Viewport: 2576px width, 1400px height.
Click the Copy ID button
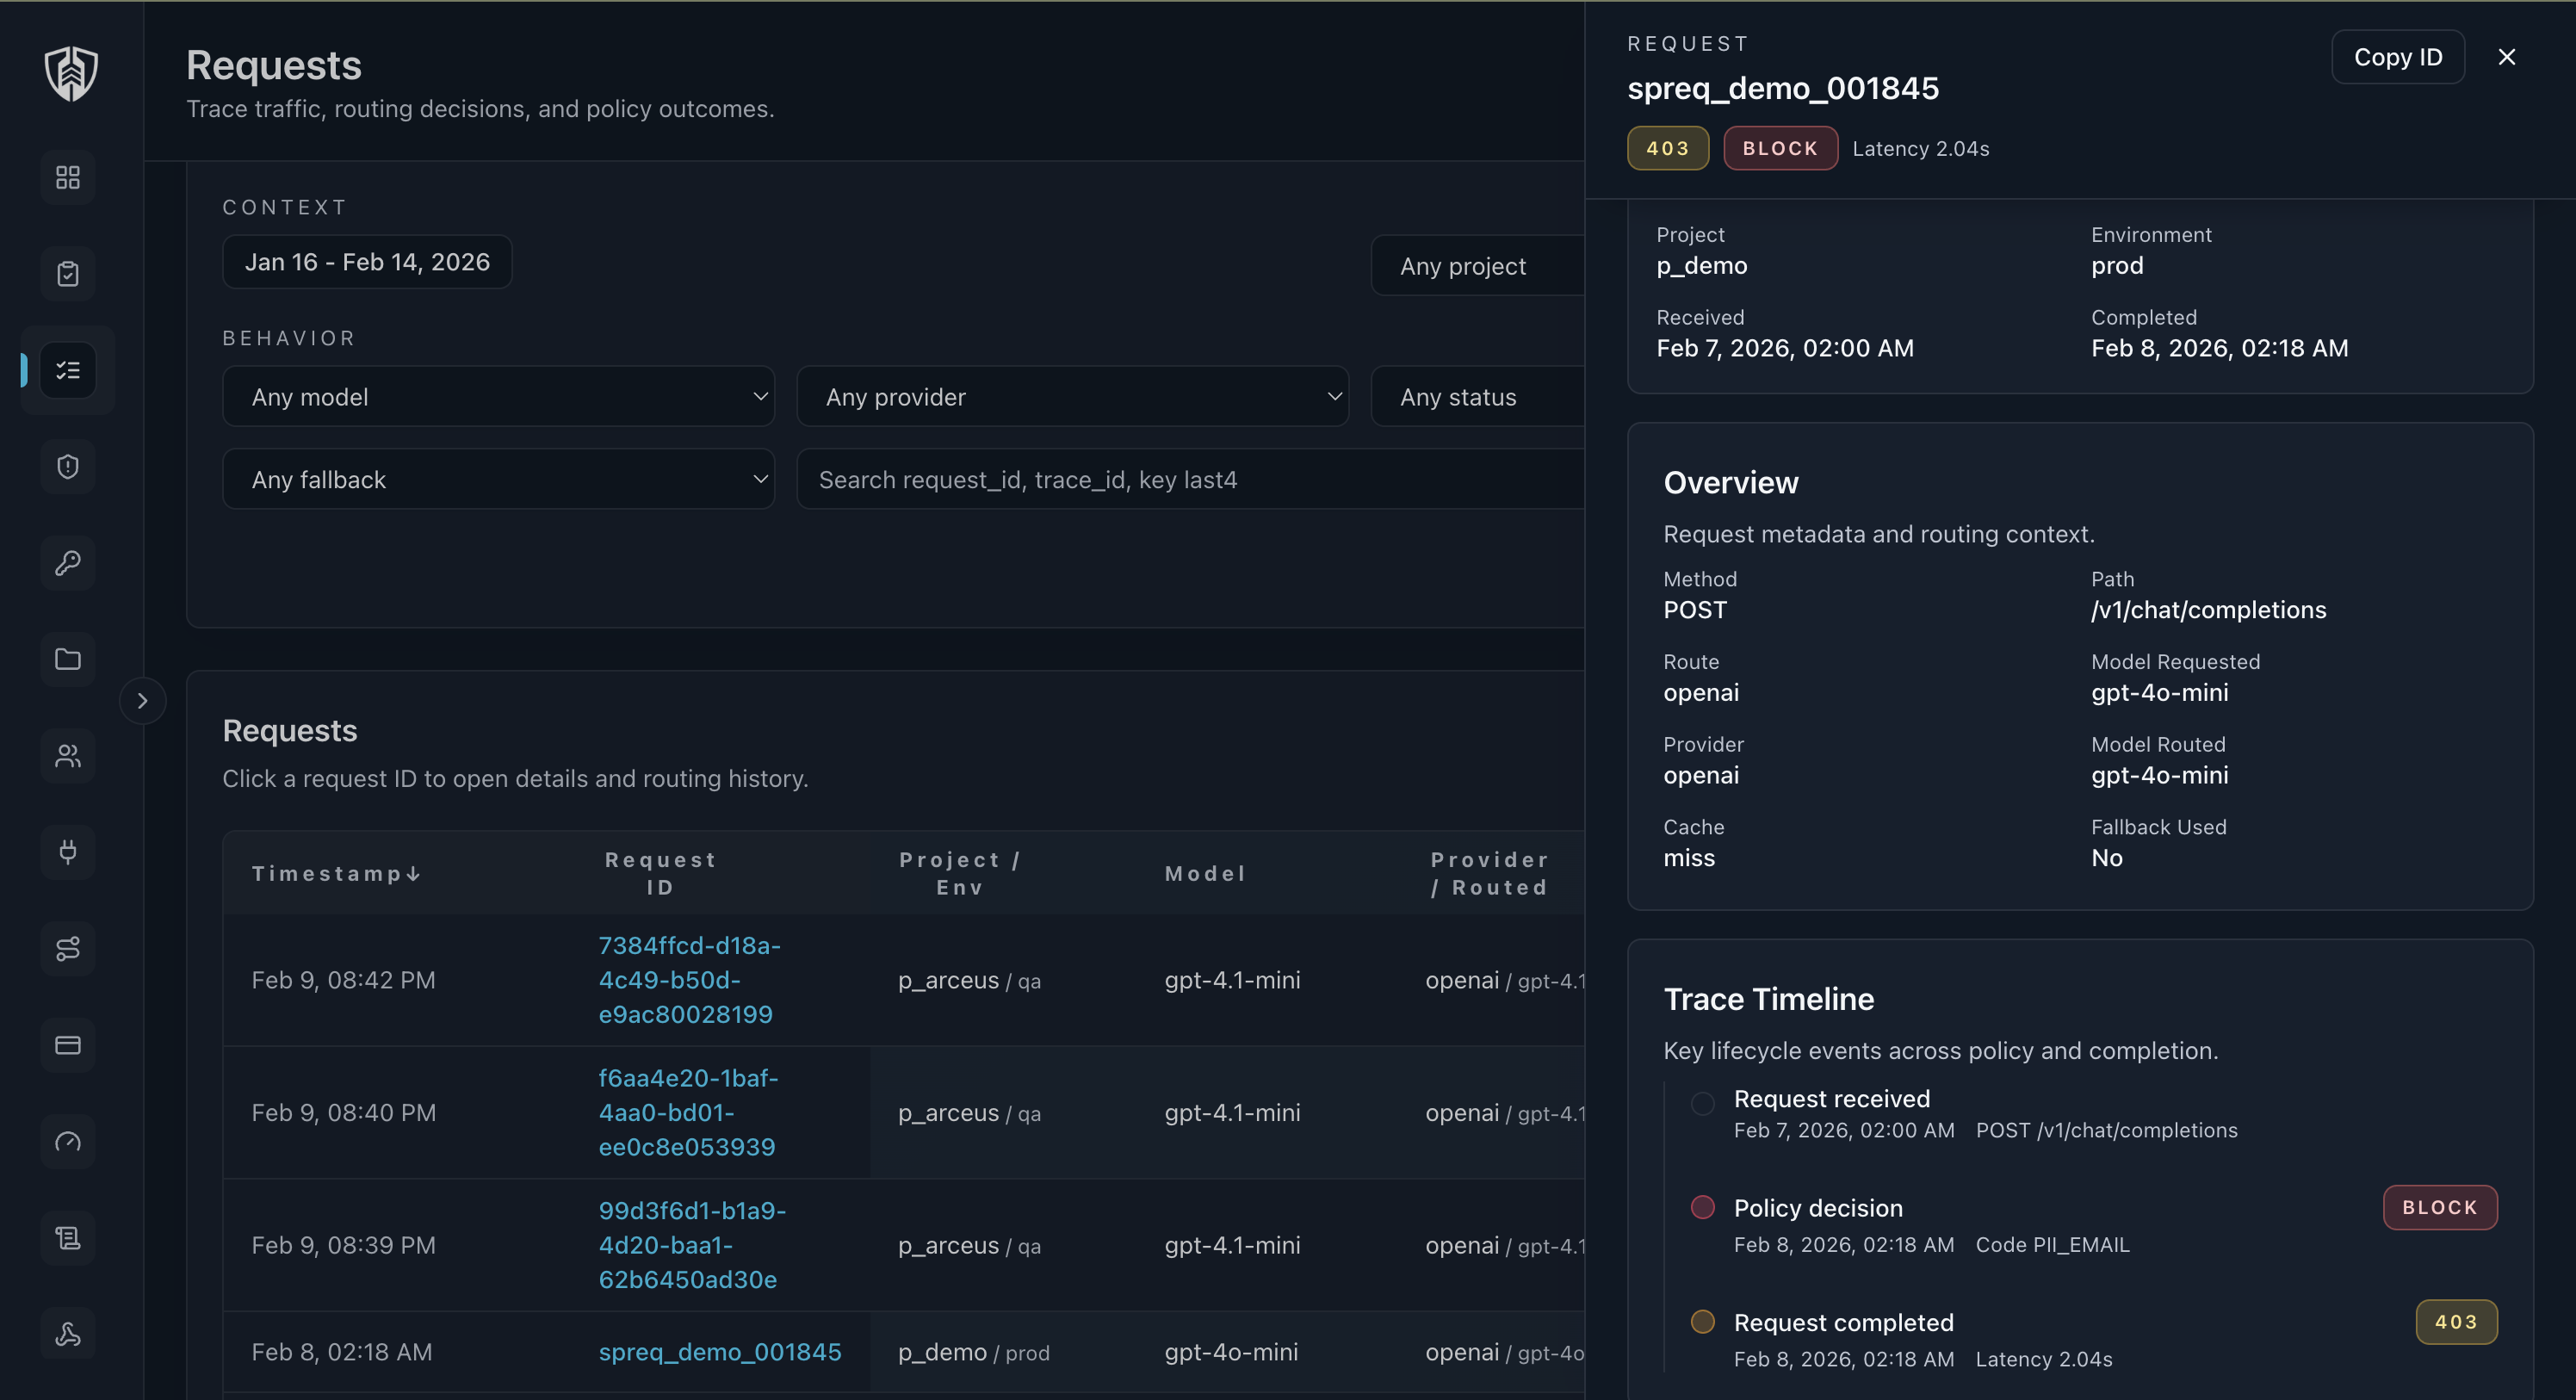(2398, 57)
